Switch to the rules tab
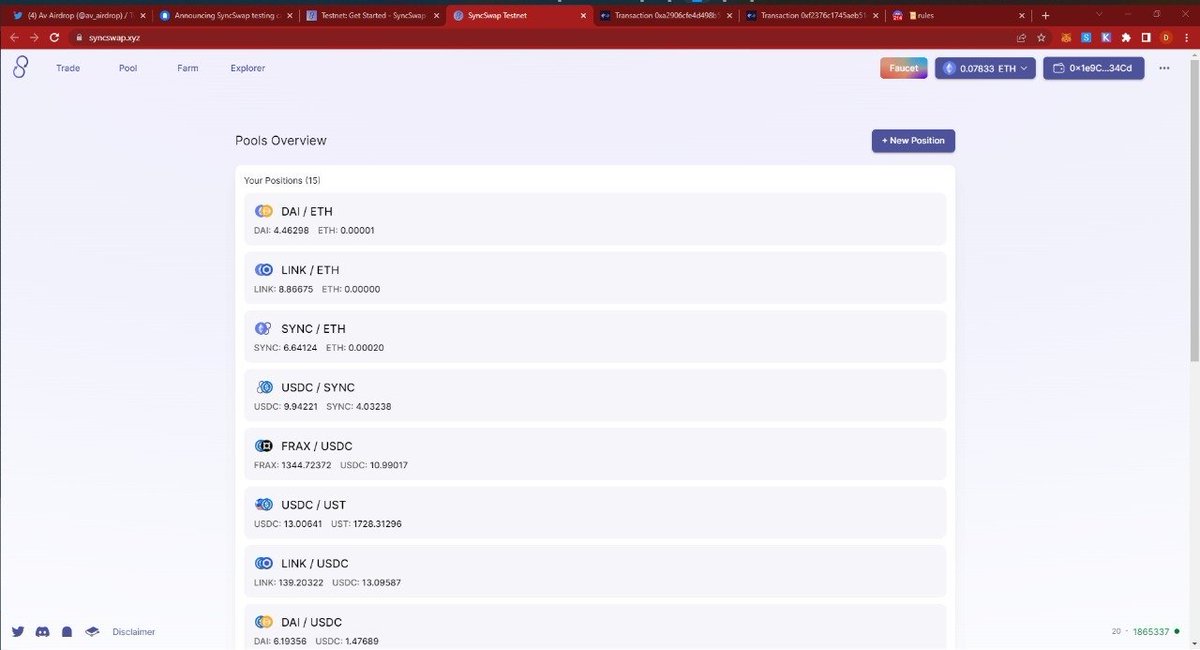Viewport: 1200px width, 650px height. [957, 16]
